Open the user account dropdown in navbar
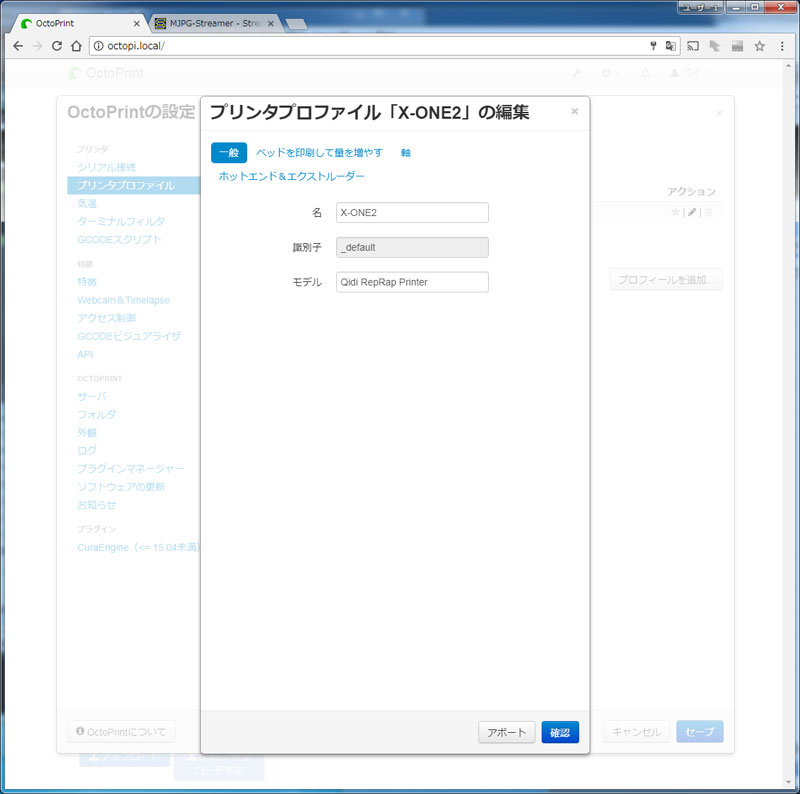 [689, 73]
